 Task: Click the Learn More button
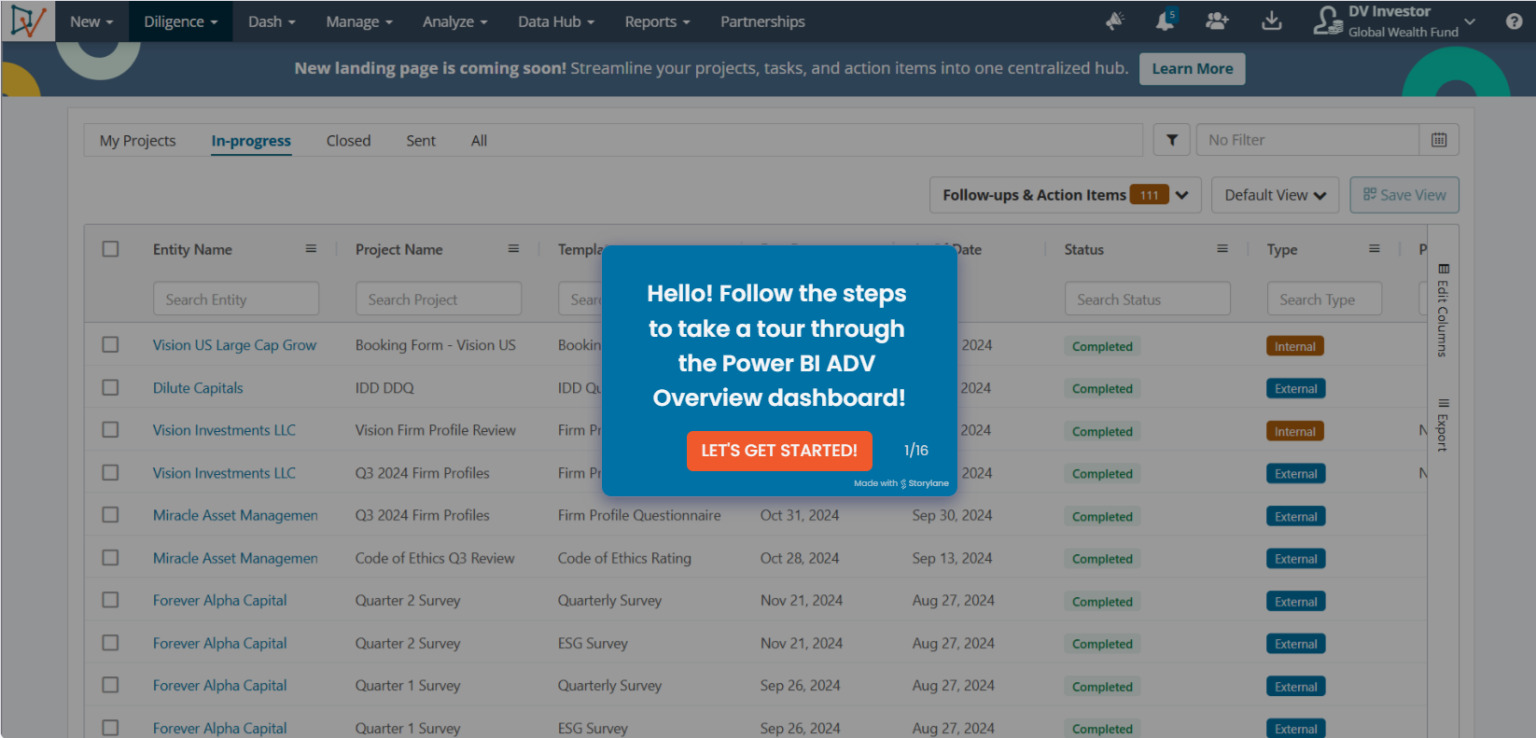pyautogui.click(x=1192, y=69)
